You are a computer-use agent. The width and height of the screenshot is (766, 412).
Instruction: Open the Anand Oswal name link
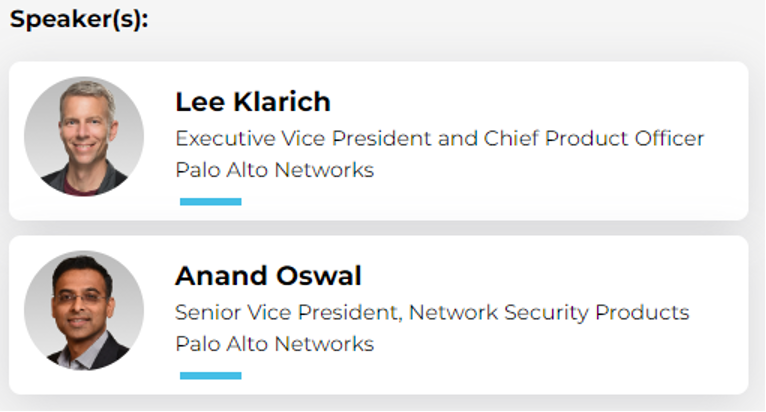[268, 276]
